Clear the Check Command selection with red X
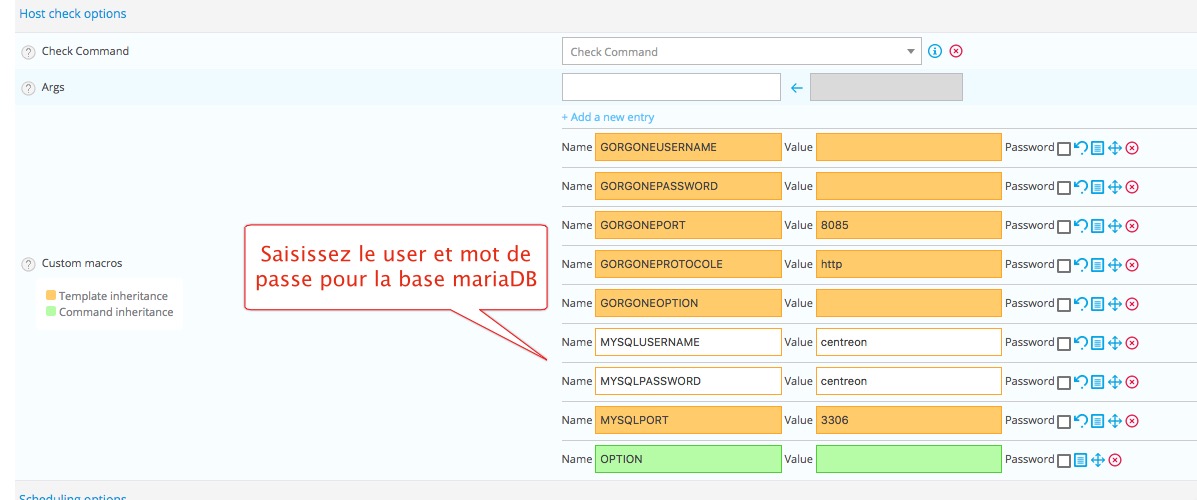Screen dimensions: 1197x500 pyautogui.click(x=956, y=51)
